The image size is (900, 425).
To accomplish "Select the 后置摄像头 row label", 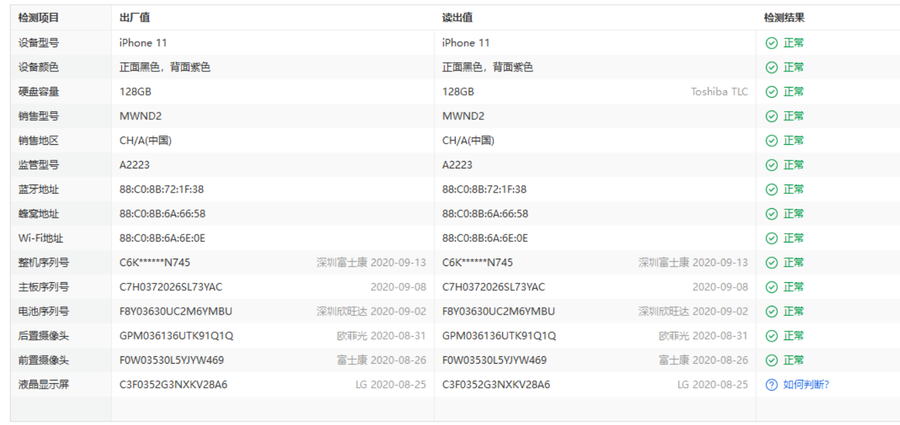I will click(44, 336).
